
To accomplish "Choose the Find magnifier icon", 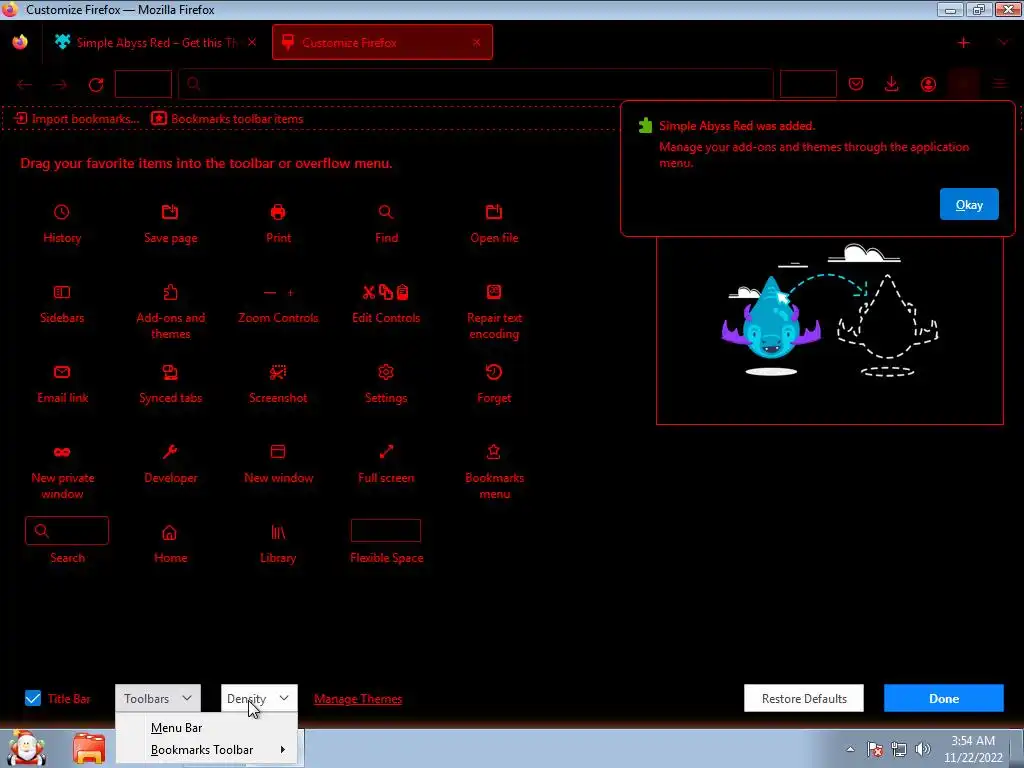I will pos(385,212).
